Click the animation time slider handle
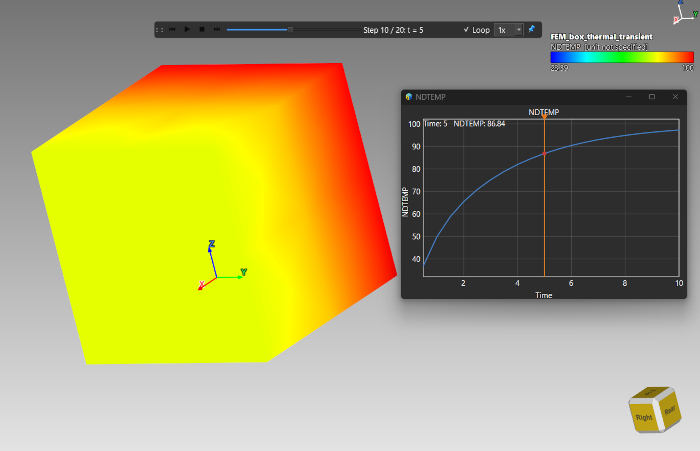The image size is (700, 451). click(x=290, y=30)
